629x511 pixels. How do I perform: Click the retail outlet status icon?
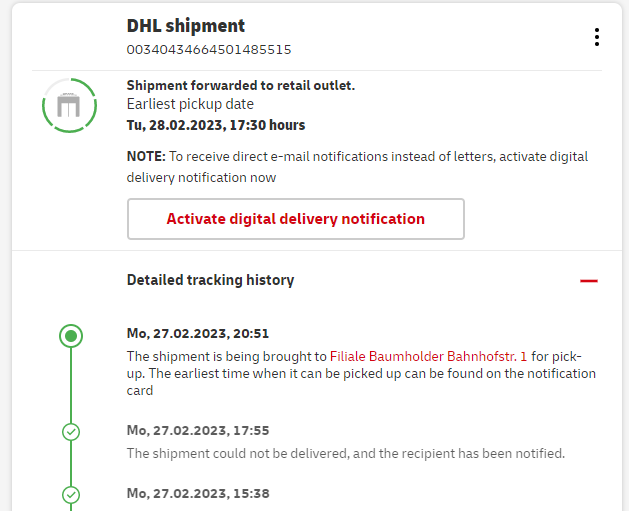(69, 105)
